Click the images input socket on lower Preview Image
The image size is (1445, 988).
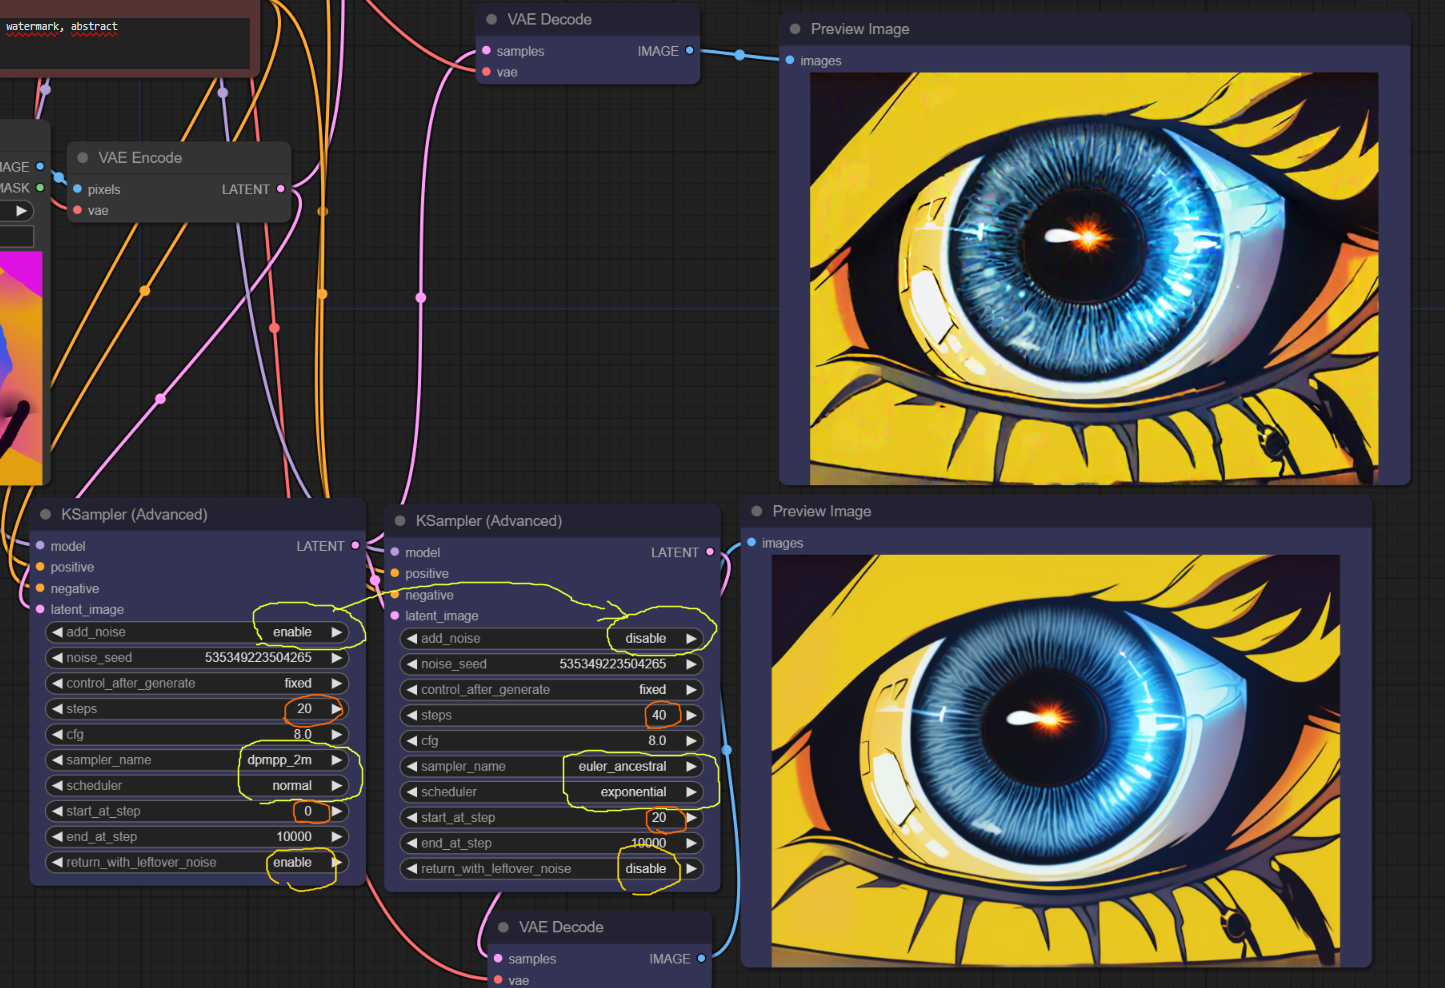click(x=752, y=542)
